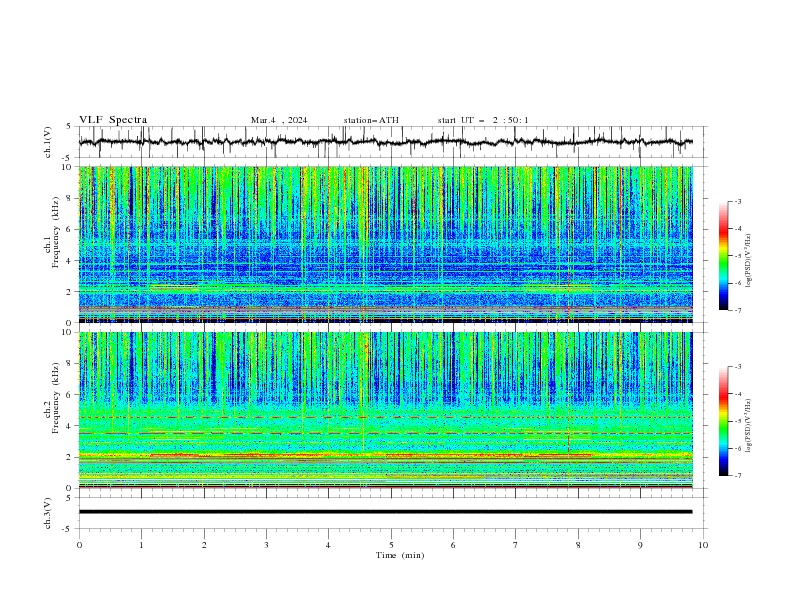
Task: Click the ch.1 frequency axis "10" tick label
Action: [x=69, y=167]
